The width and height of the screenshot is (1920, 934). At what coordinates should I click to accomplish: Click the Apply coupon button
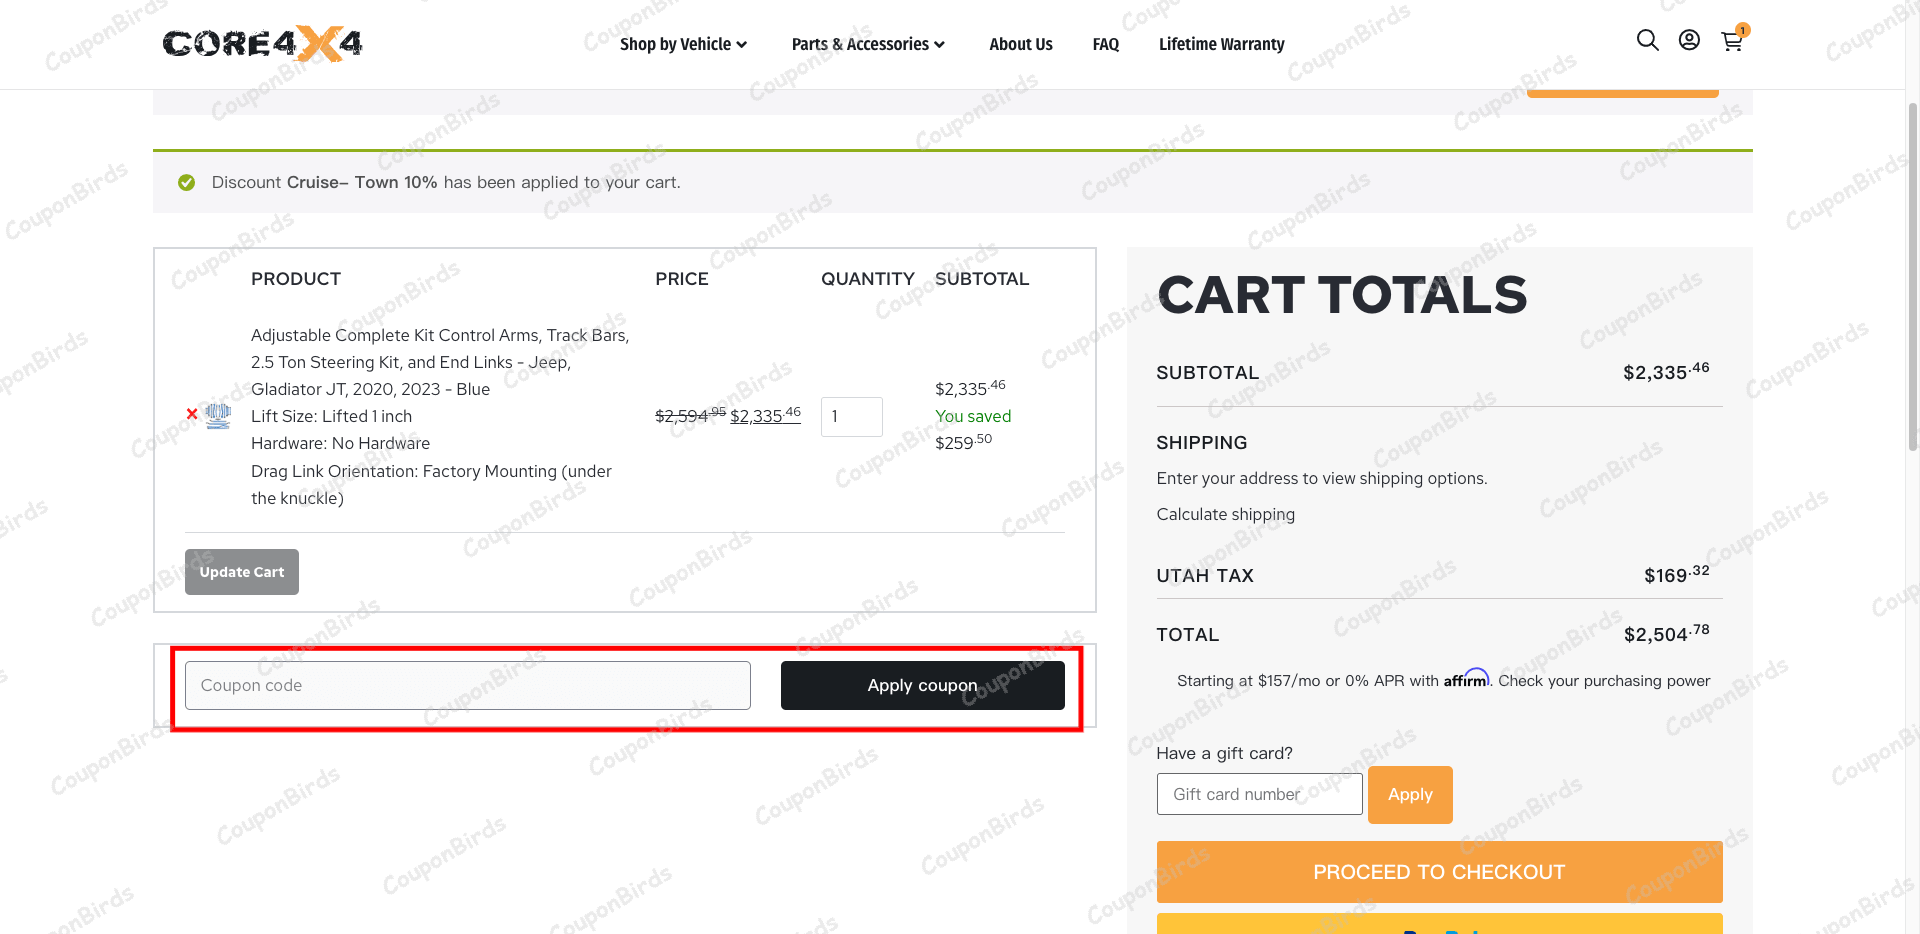[x=922, y=685]
